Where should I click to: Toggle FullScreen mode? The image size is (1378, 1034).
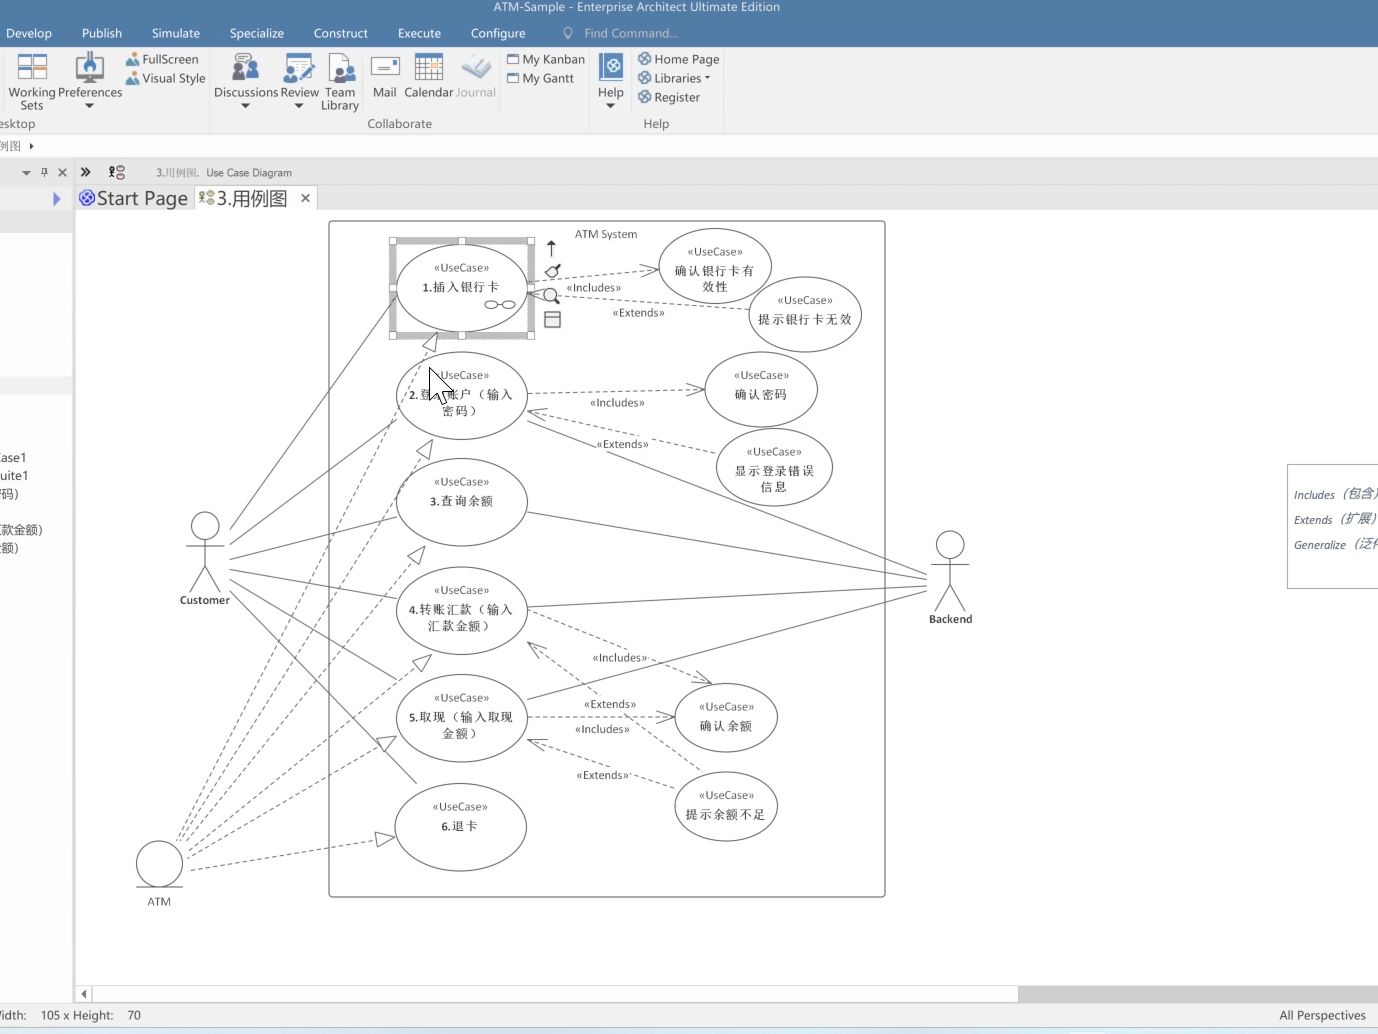coord(162,59)
